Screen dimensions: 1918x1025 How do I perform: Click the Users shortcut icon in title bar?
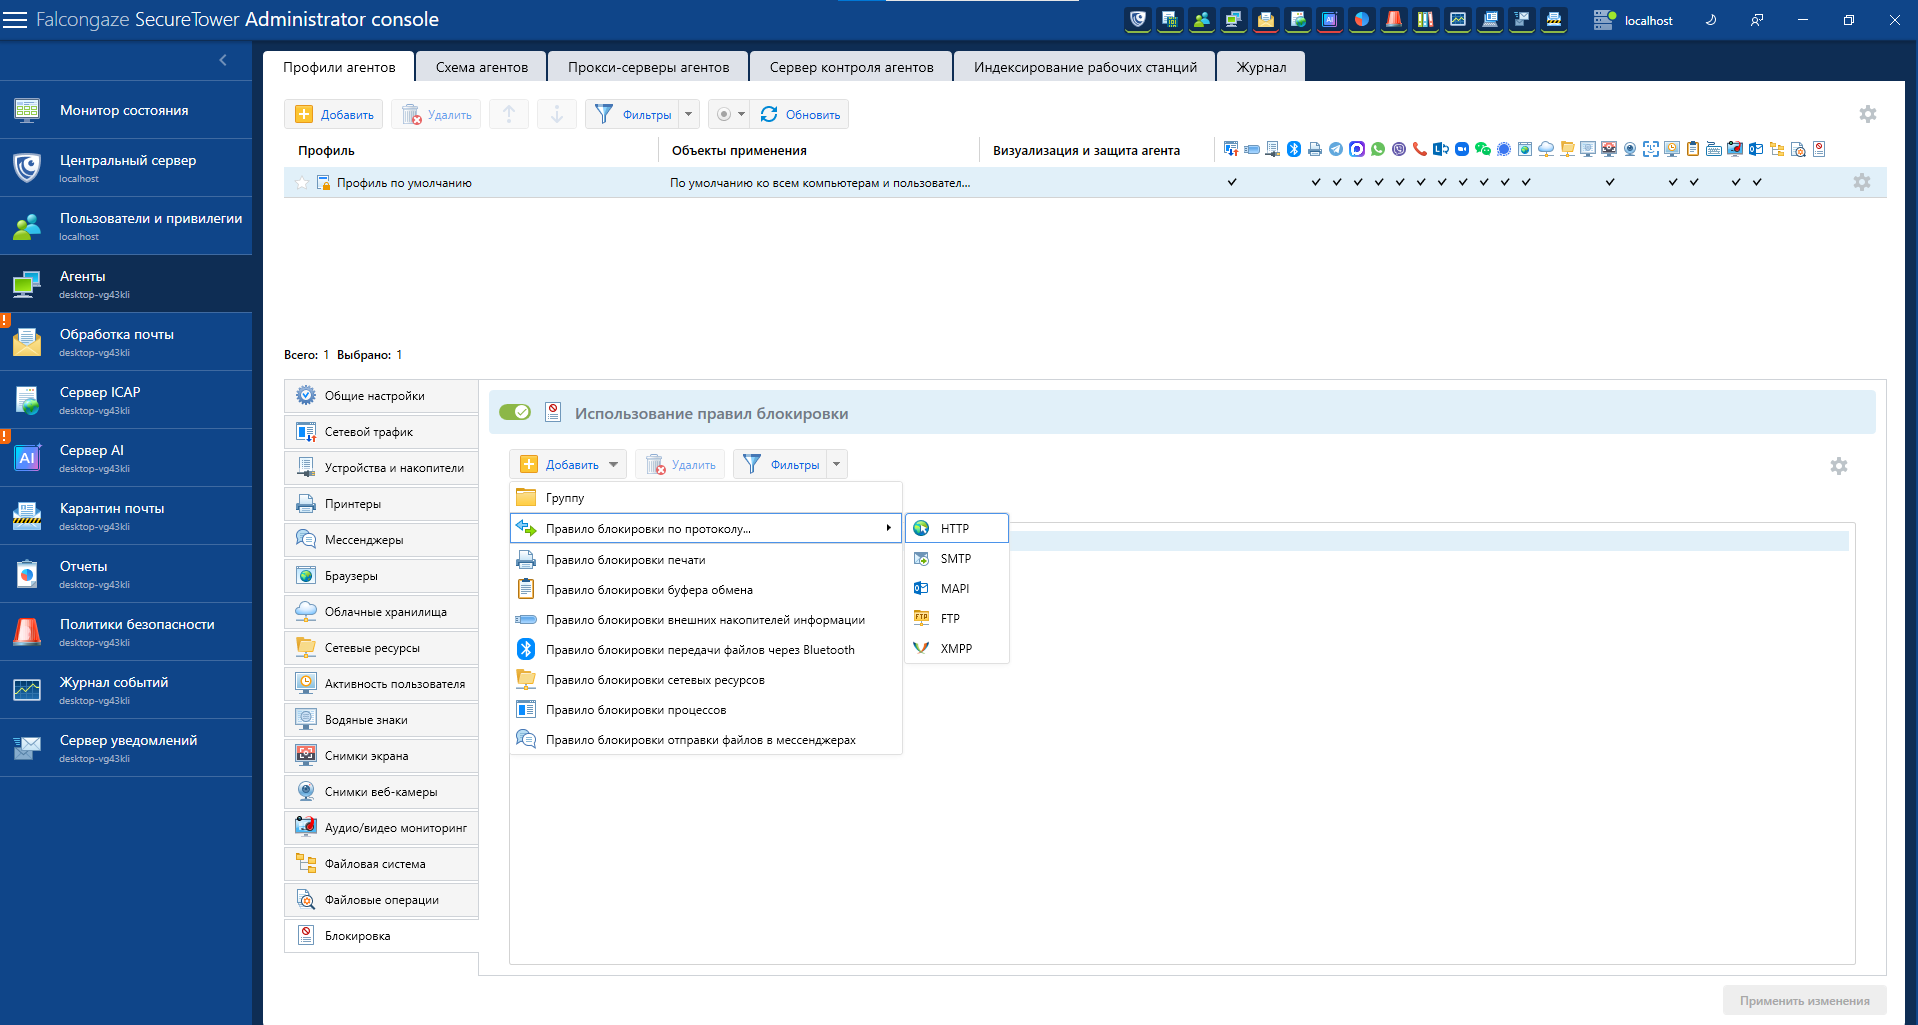(x=1202, y=20)
